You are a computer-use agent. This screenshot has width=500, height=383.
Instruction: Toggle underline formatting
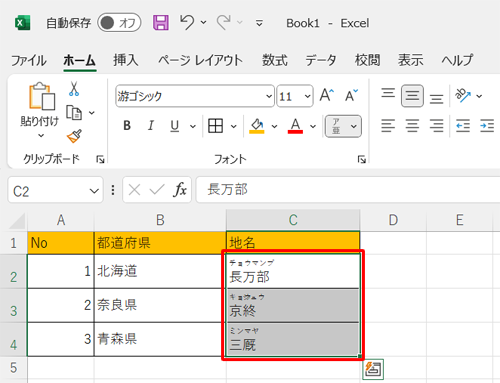[x=174, y=126]
